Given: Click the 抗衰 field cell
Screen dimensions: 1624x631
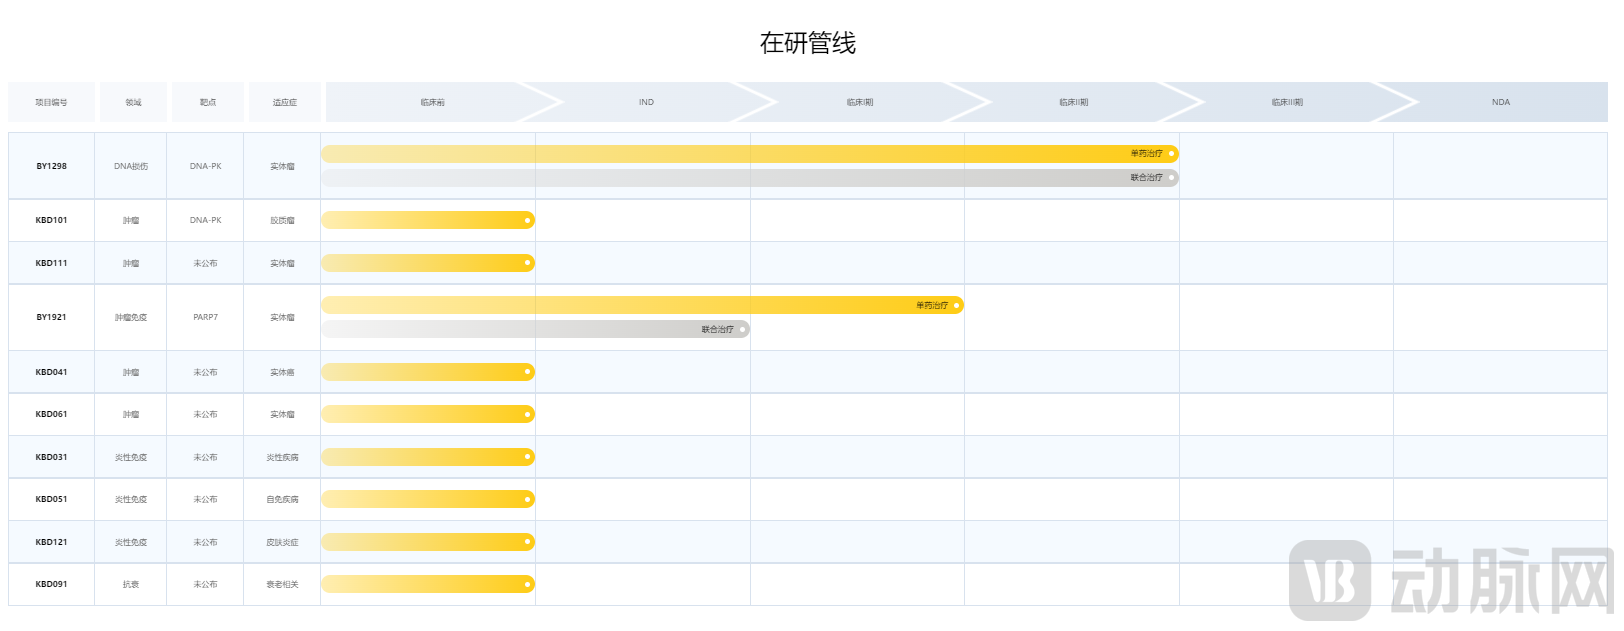Looking at the screenshot, I should (131, 584).
